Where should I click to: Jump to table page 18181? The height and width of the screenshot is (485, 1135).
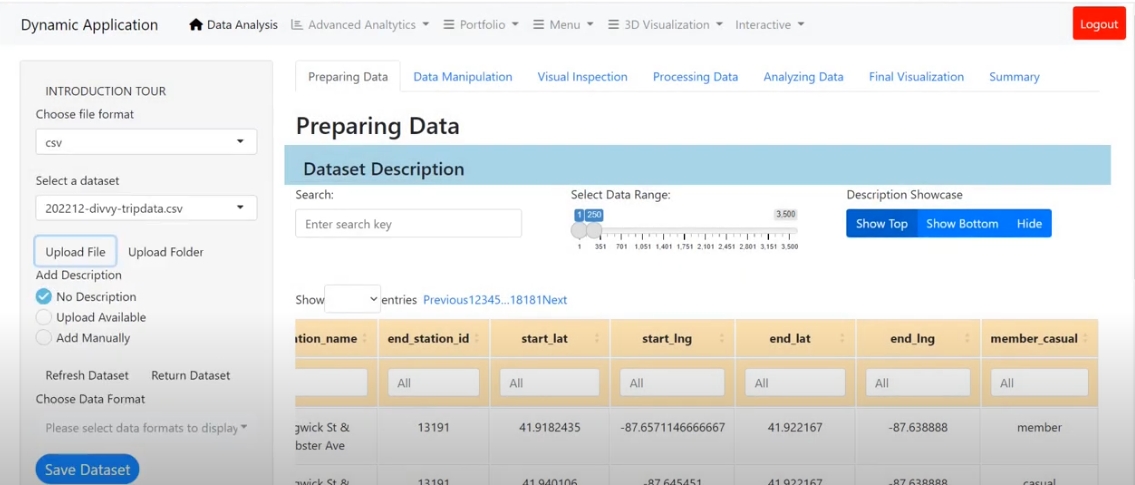coord(526,300)
